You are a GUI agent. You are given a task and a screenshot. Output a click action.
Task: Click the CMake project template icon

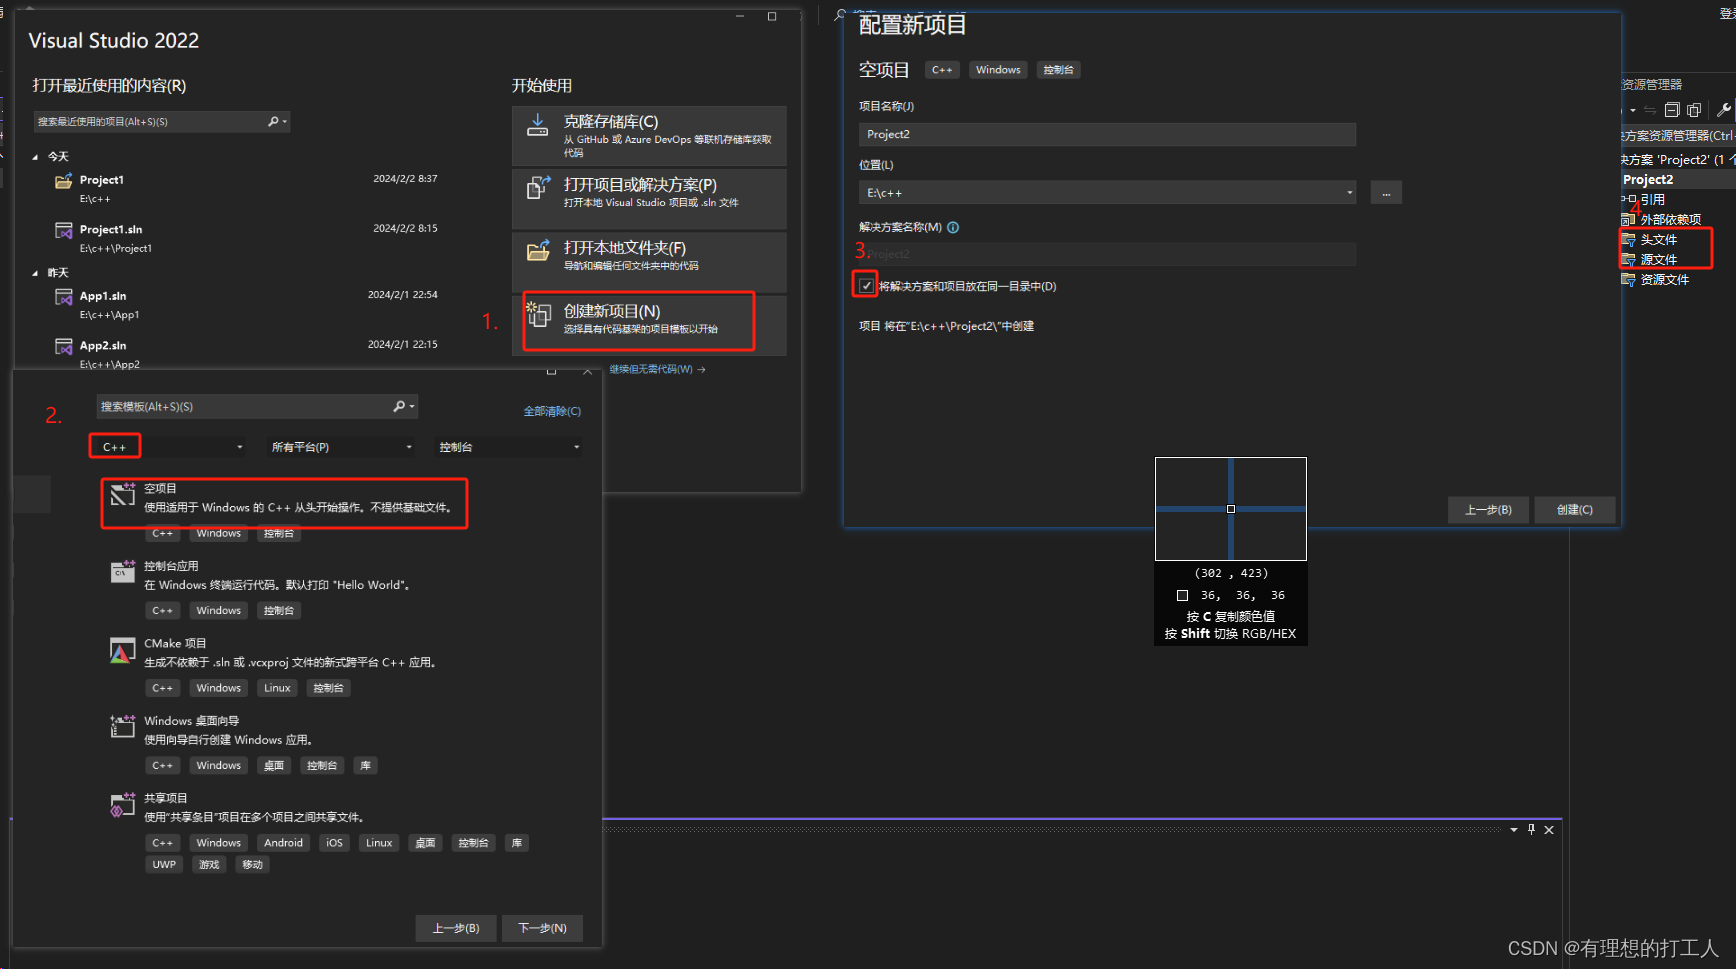122,650
